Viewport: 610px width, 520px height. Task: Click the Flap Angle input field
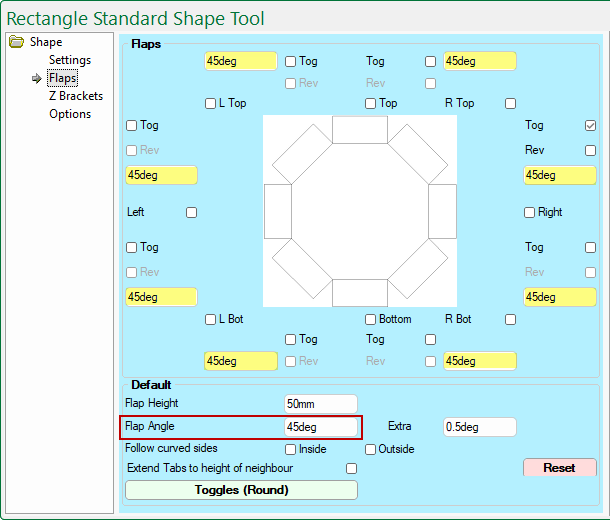320,427
